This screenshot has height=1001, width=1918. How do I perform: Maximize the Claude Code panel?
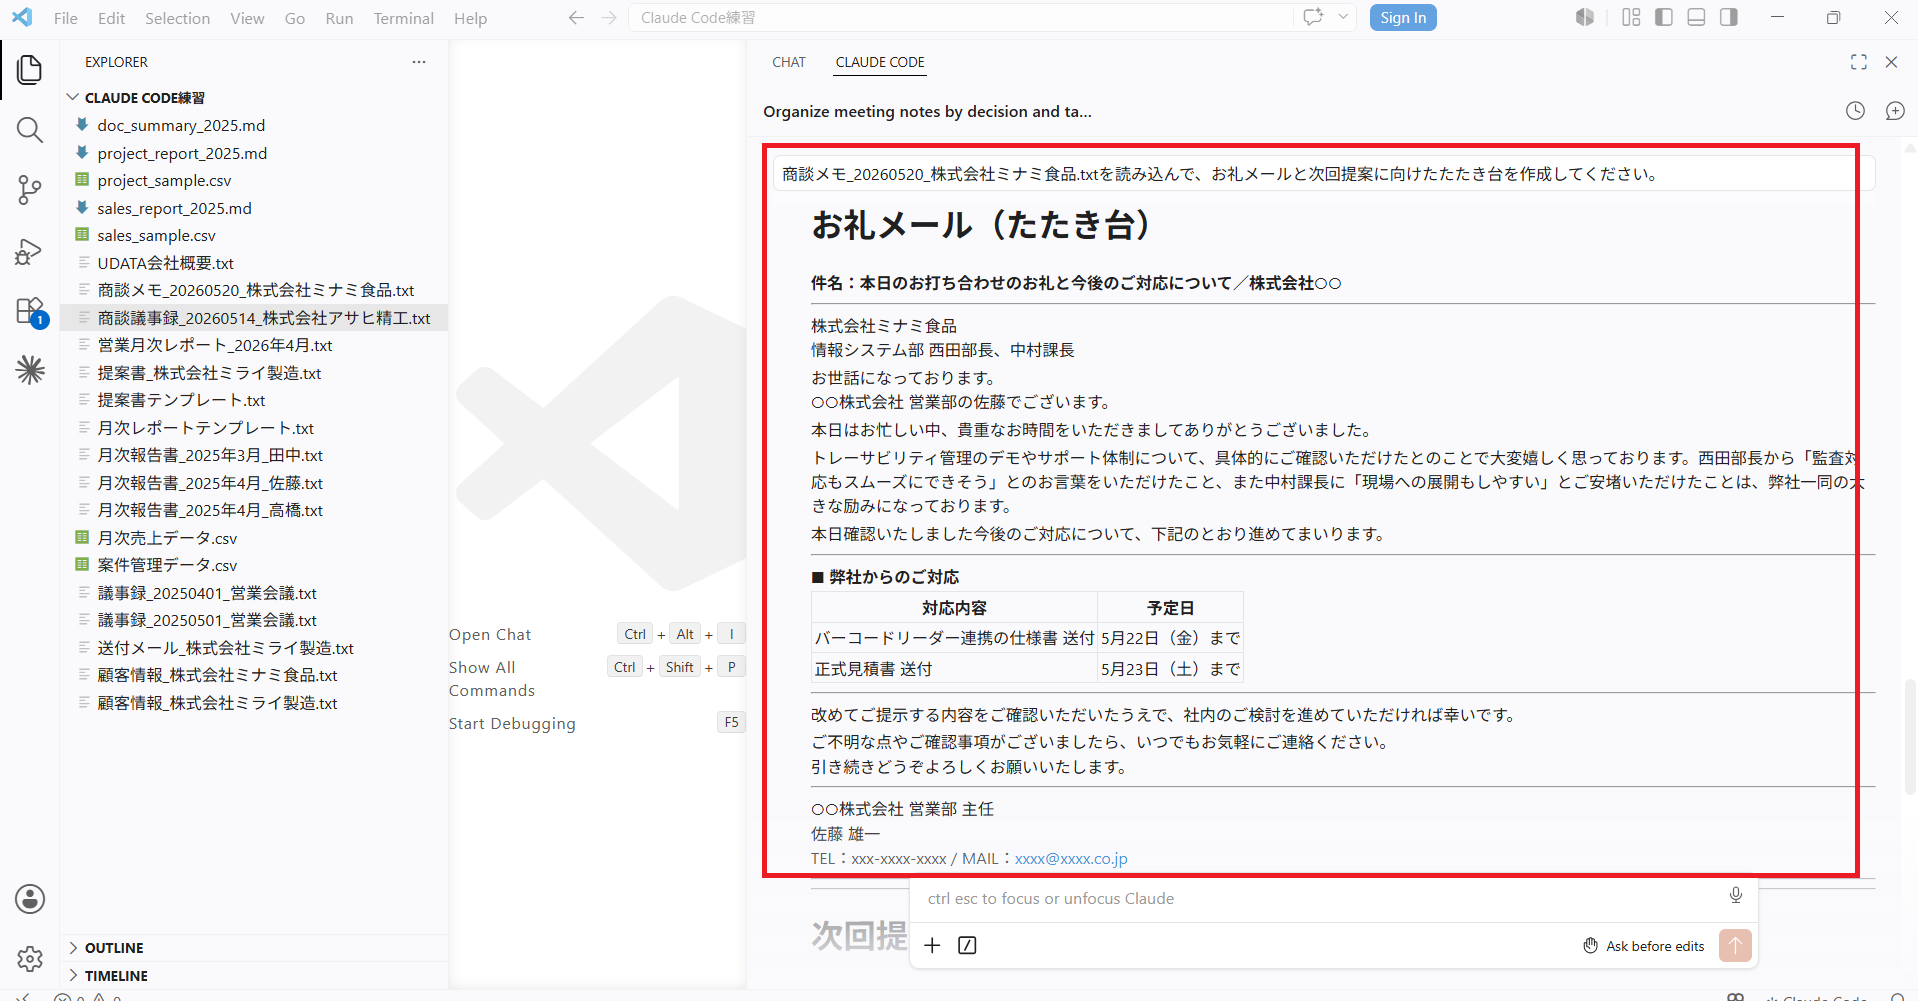(x=1859, y=62)
